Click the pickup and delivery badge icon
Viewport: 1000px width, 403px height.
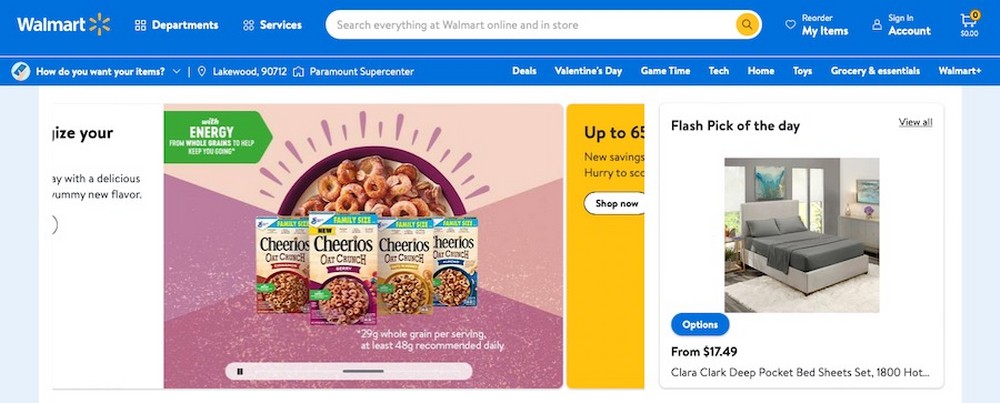[21, 71]
